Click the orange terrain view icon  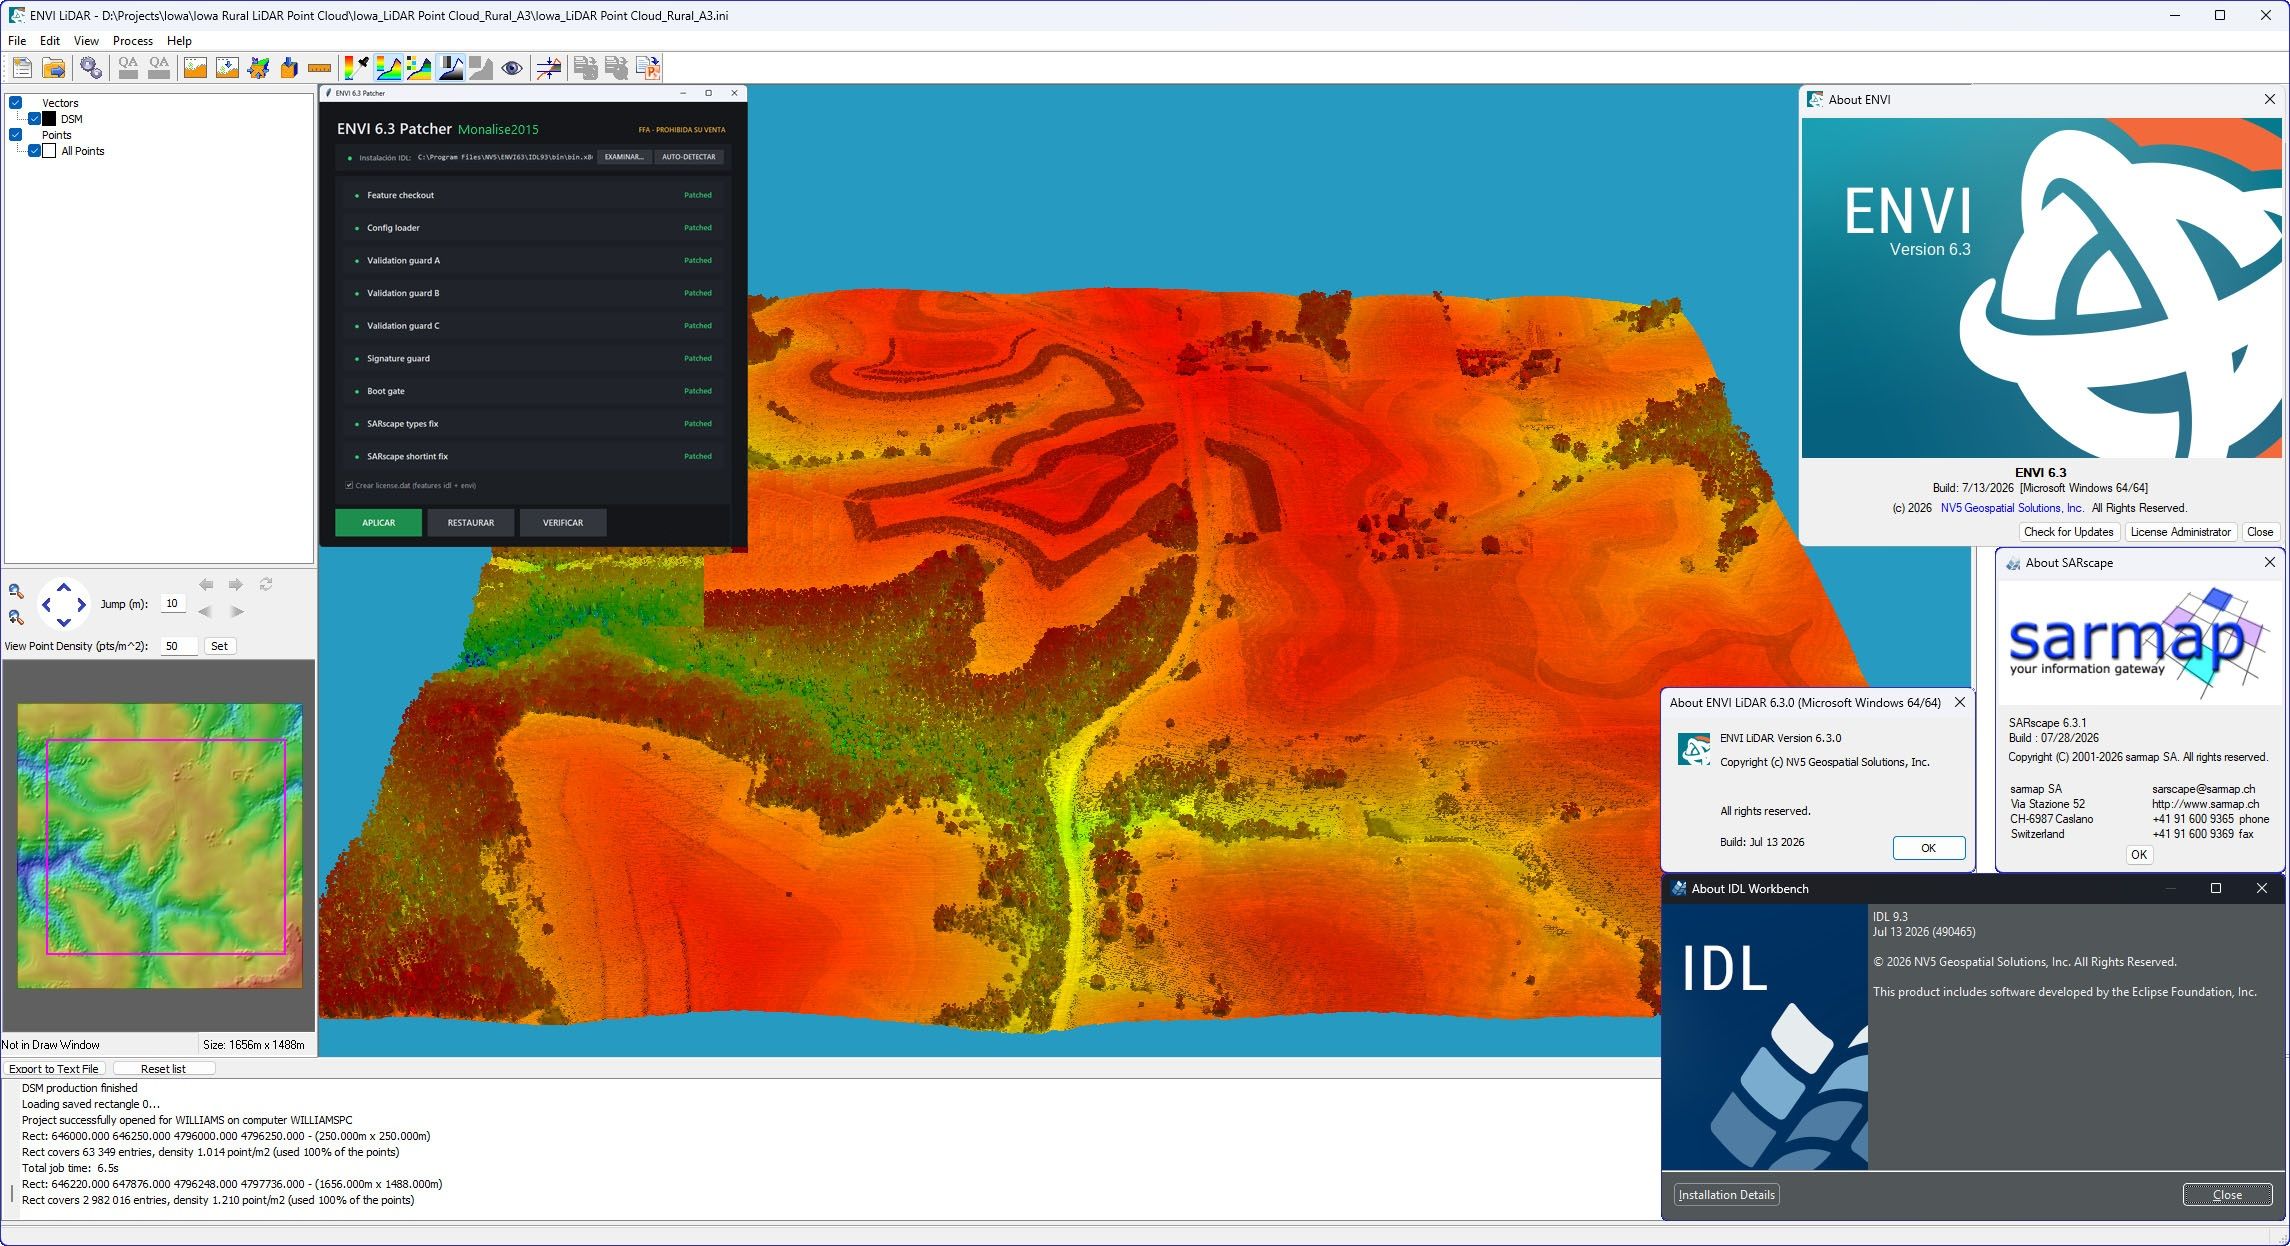195,68
